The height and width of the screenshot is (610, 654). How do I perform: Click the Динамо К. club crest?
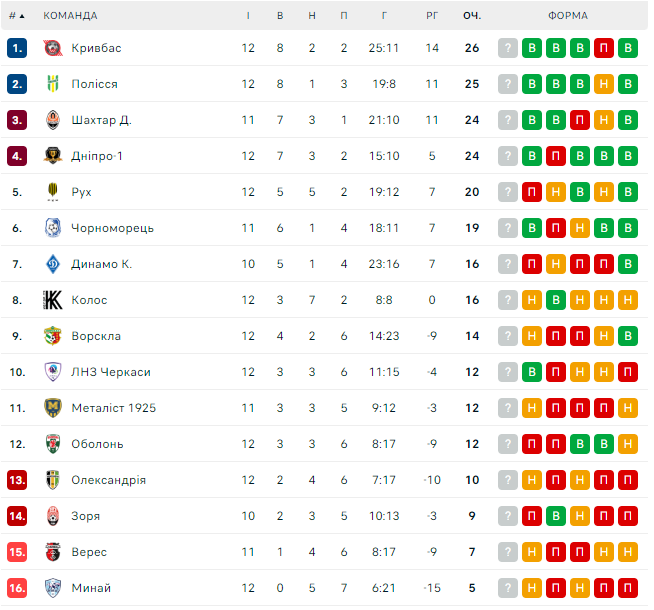(53, 264)
